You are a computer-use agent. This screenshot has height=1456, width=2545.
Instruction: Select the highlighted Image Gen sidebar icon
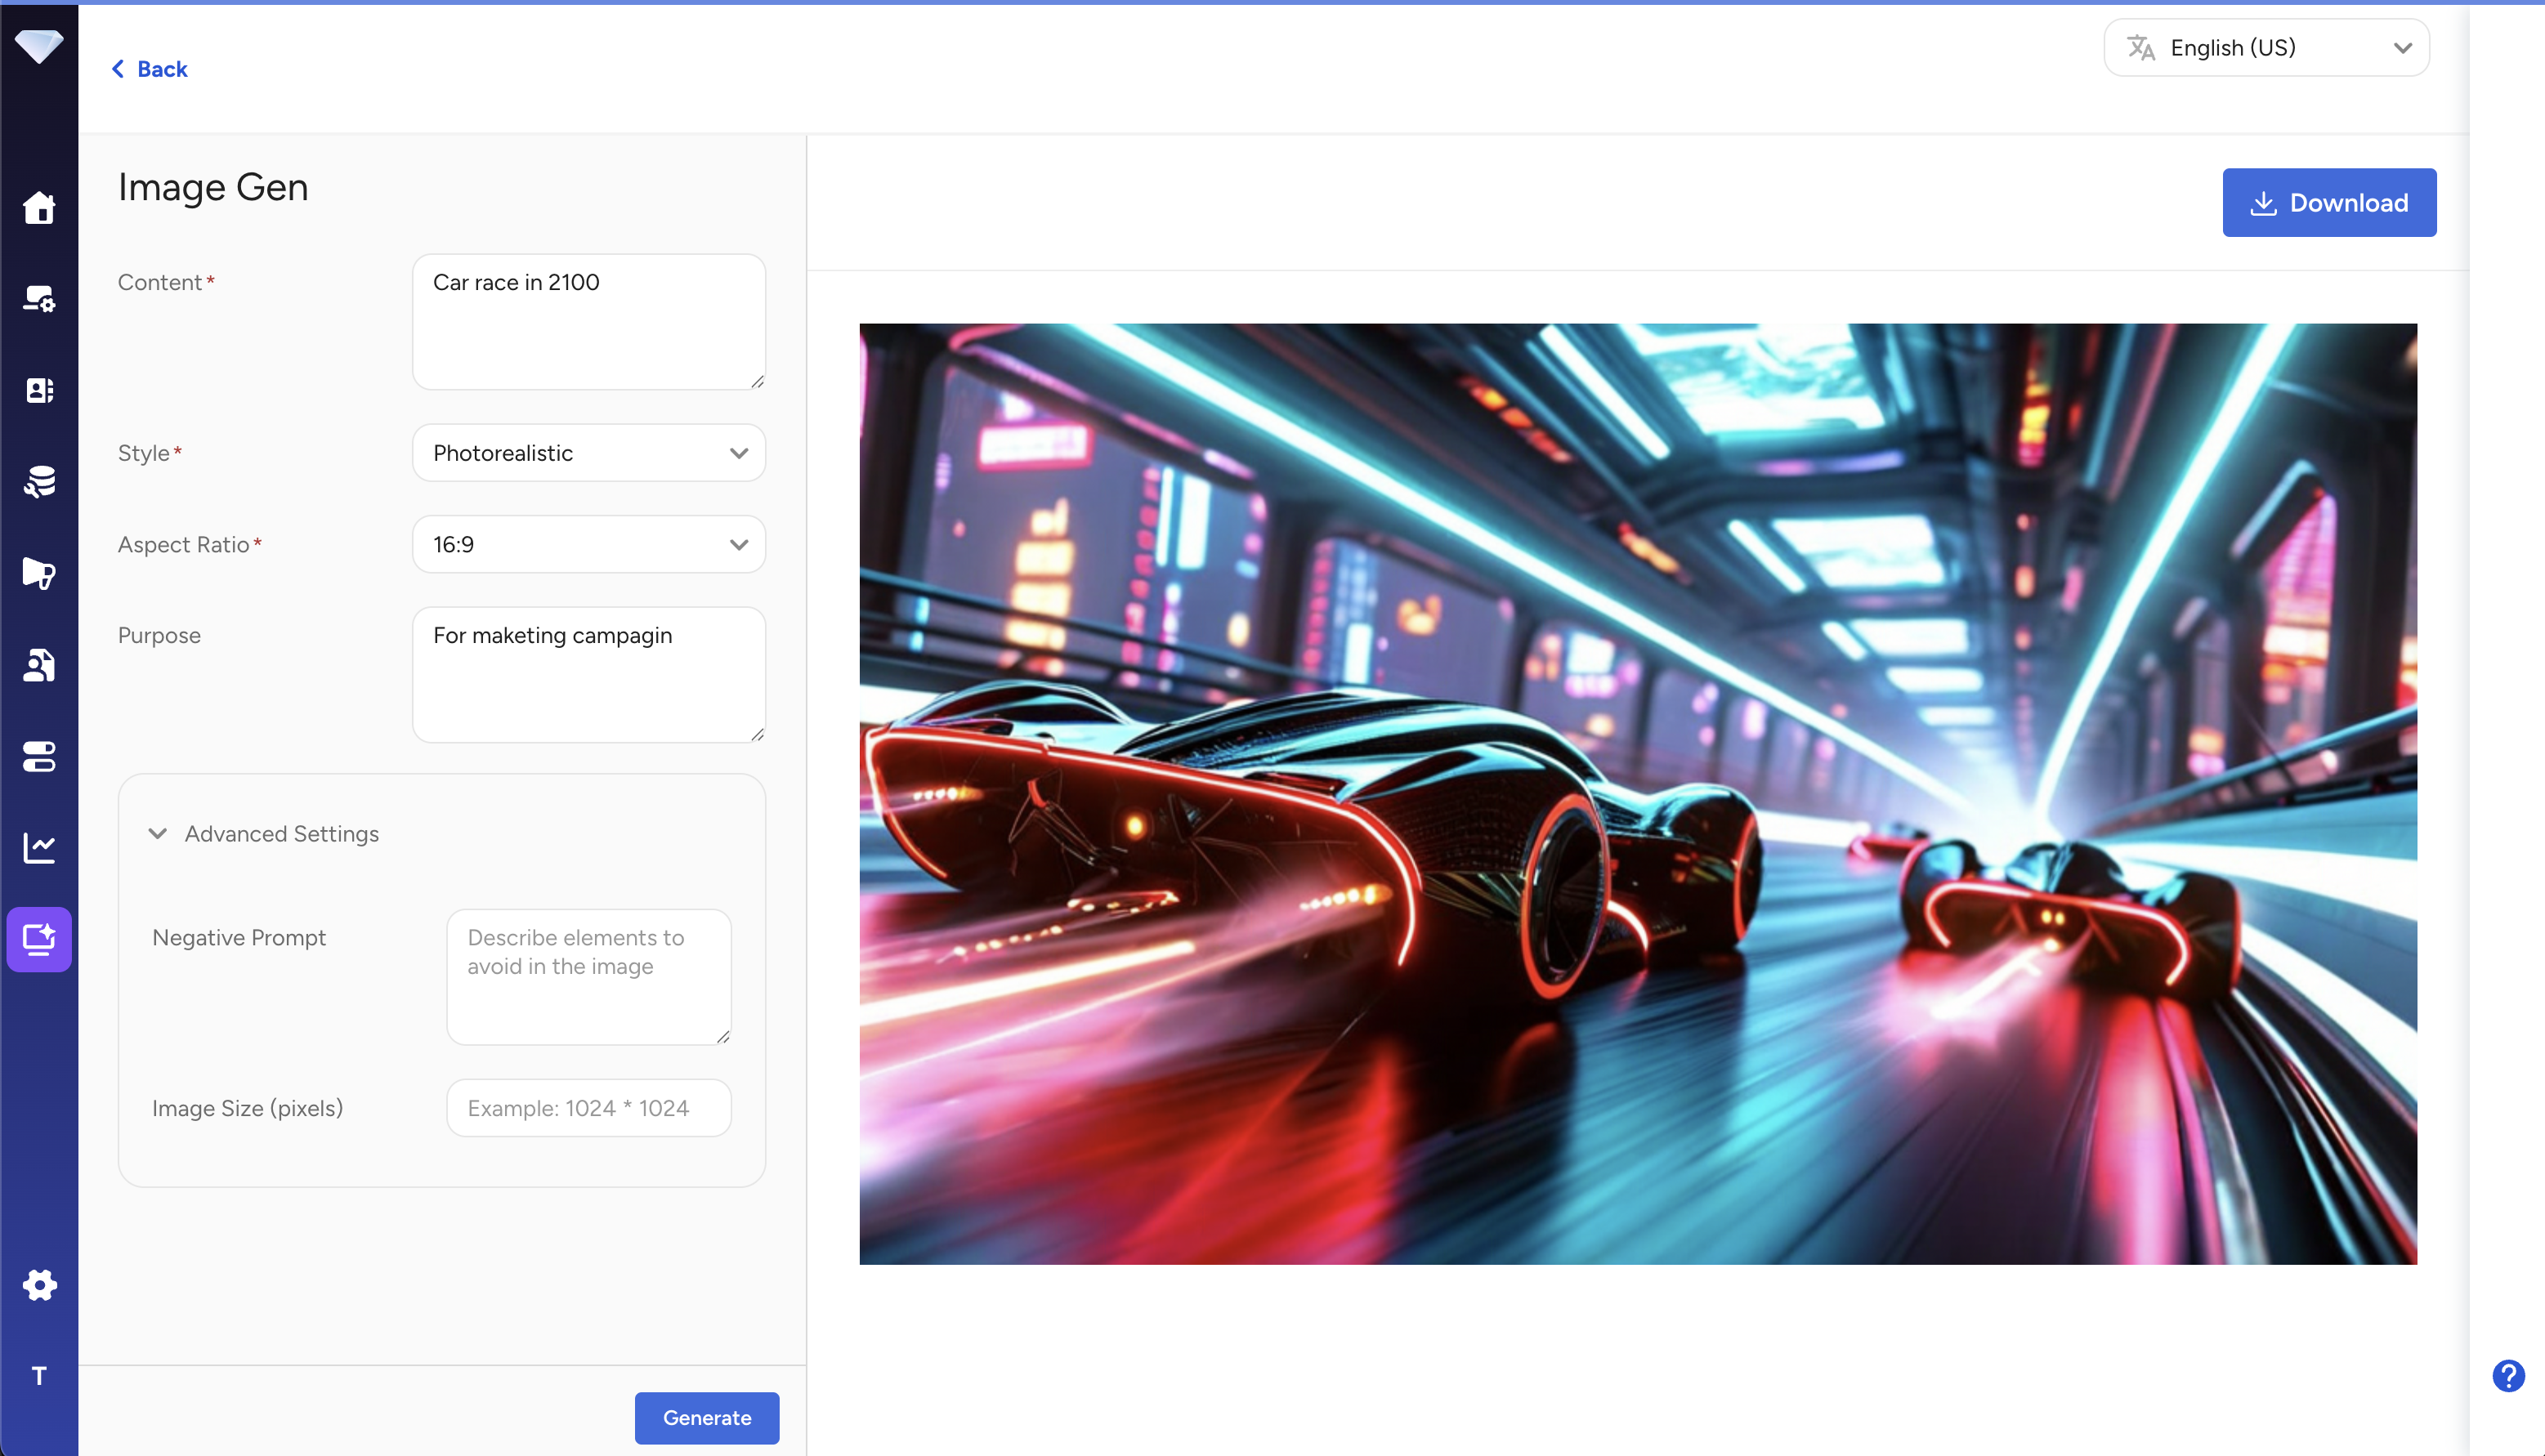click(x=39, y=939)
